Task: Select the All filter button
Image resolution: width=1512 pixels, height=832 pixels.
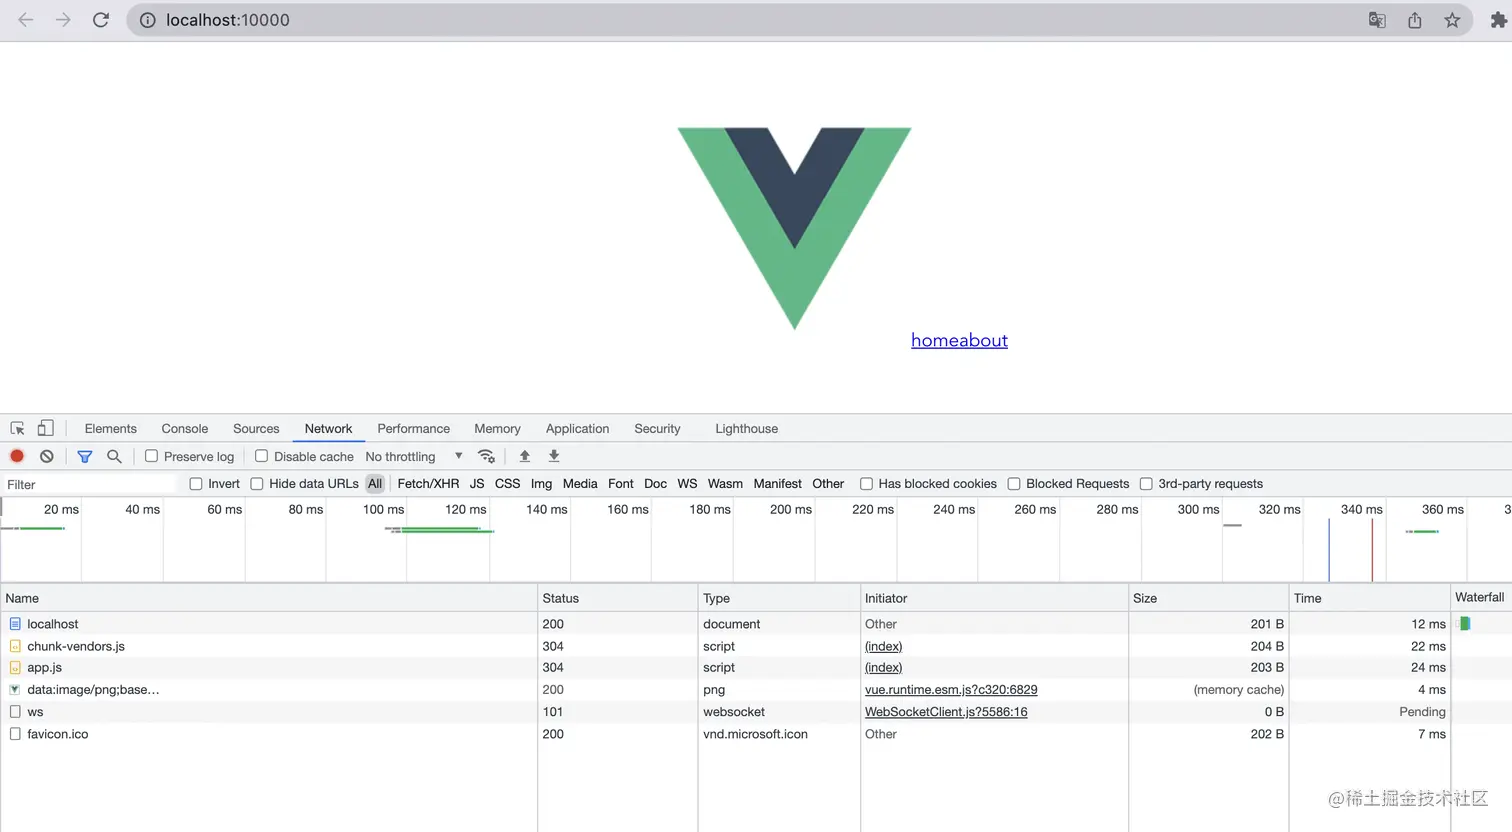Action: coord(375,484)
